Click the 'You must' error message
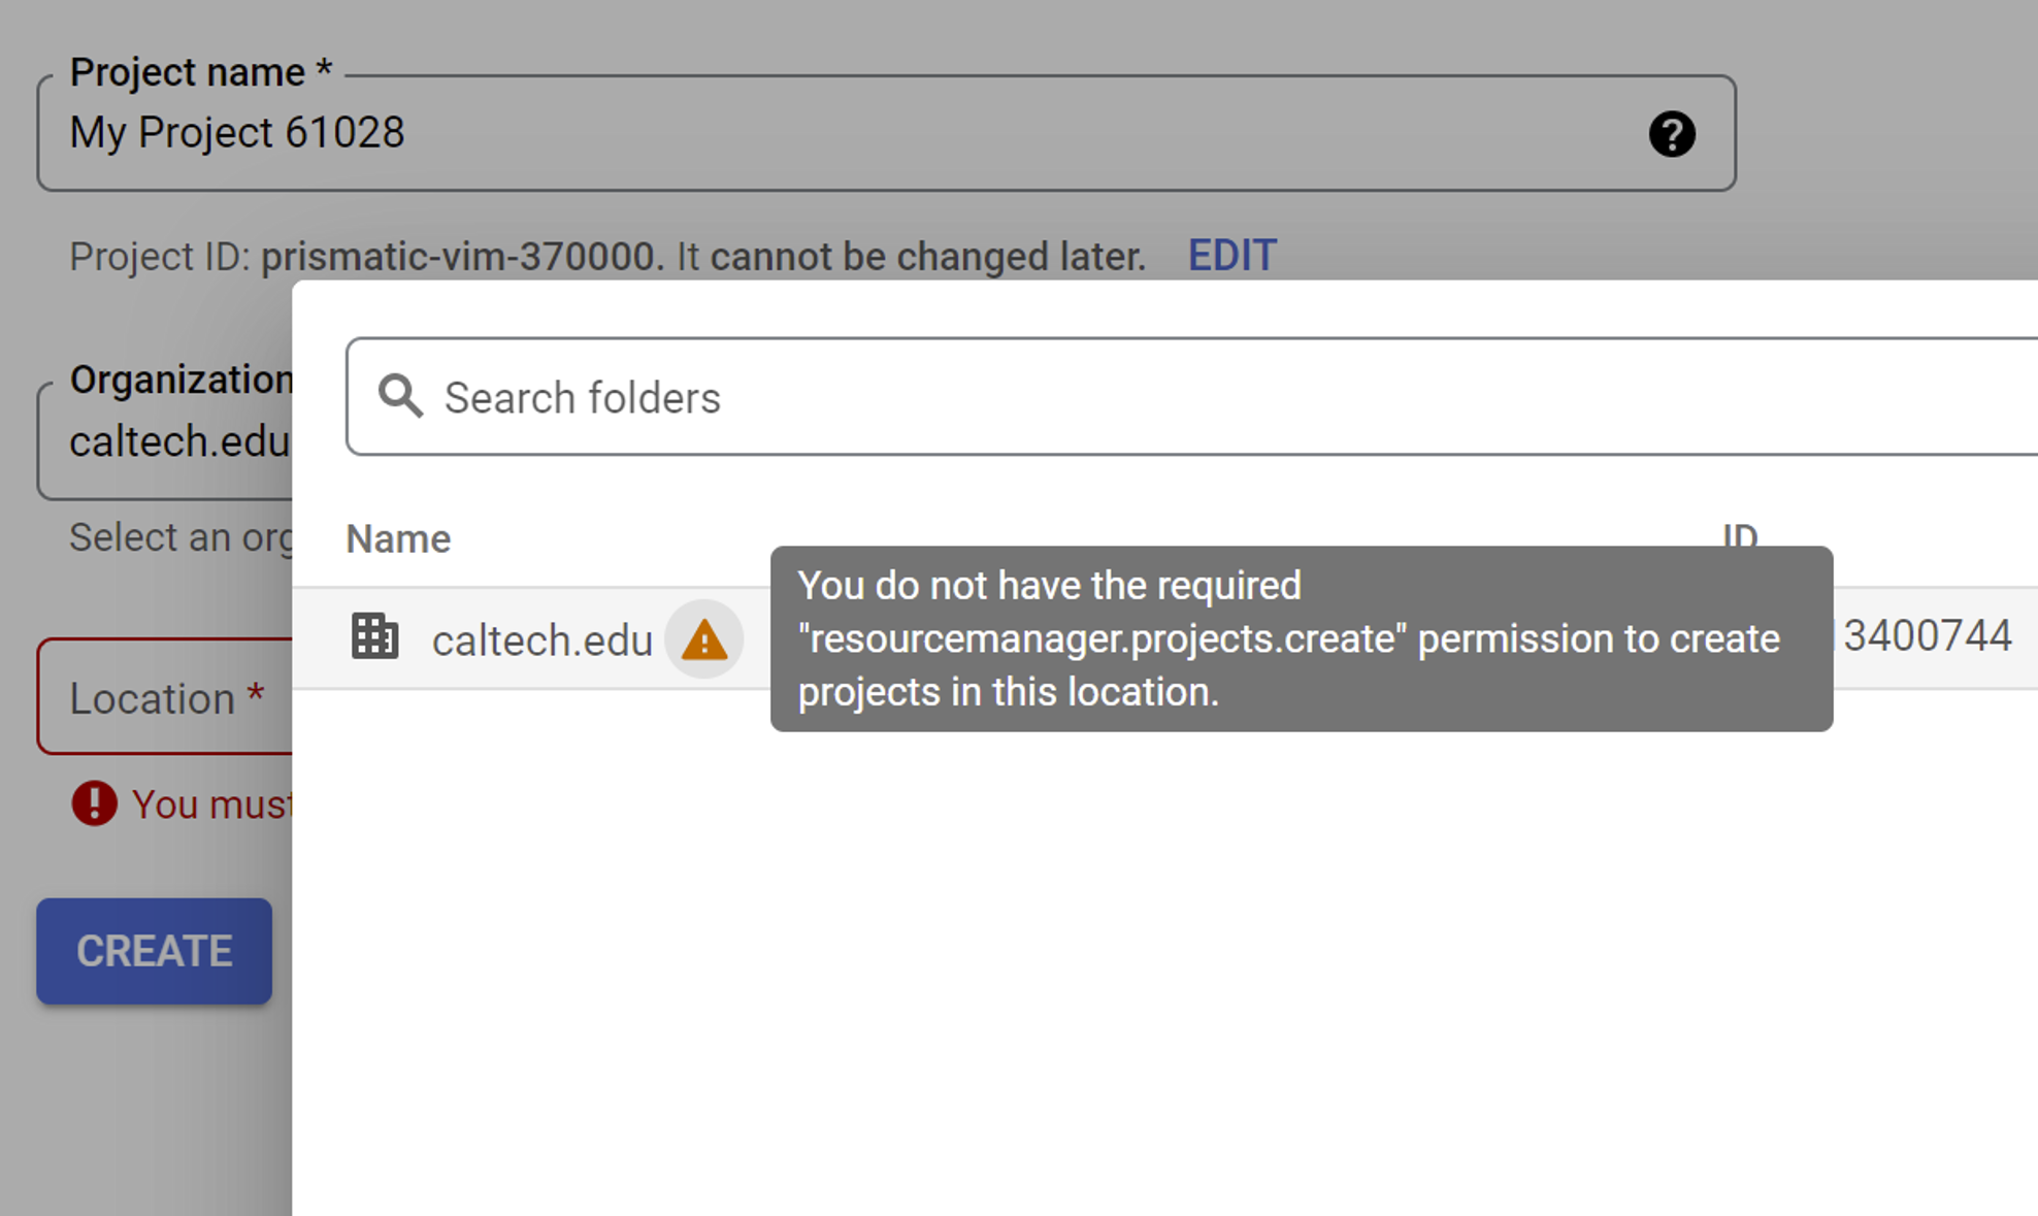This screenshot has width=2038, height=1216. 212,804
